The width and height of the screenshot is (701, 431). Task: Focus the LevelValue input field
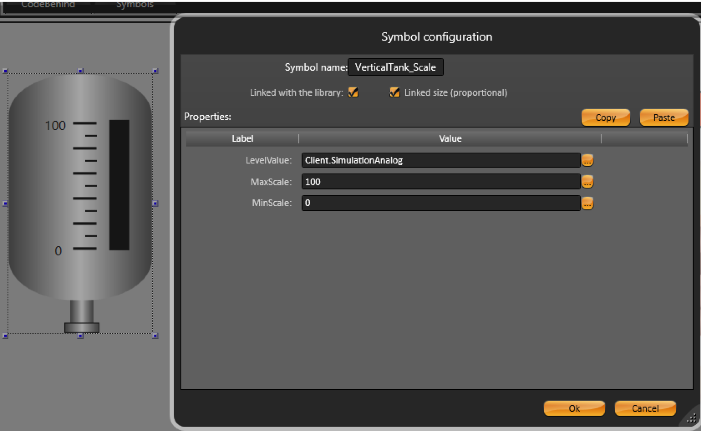[440, 160]
